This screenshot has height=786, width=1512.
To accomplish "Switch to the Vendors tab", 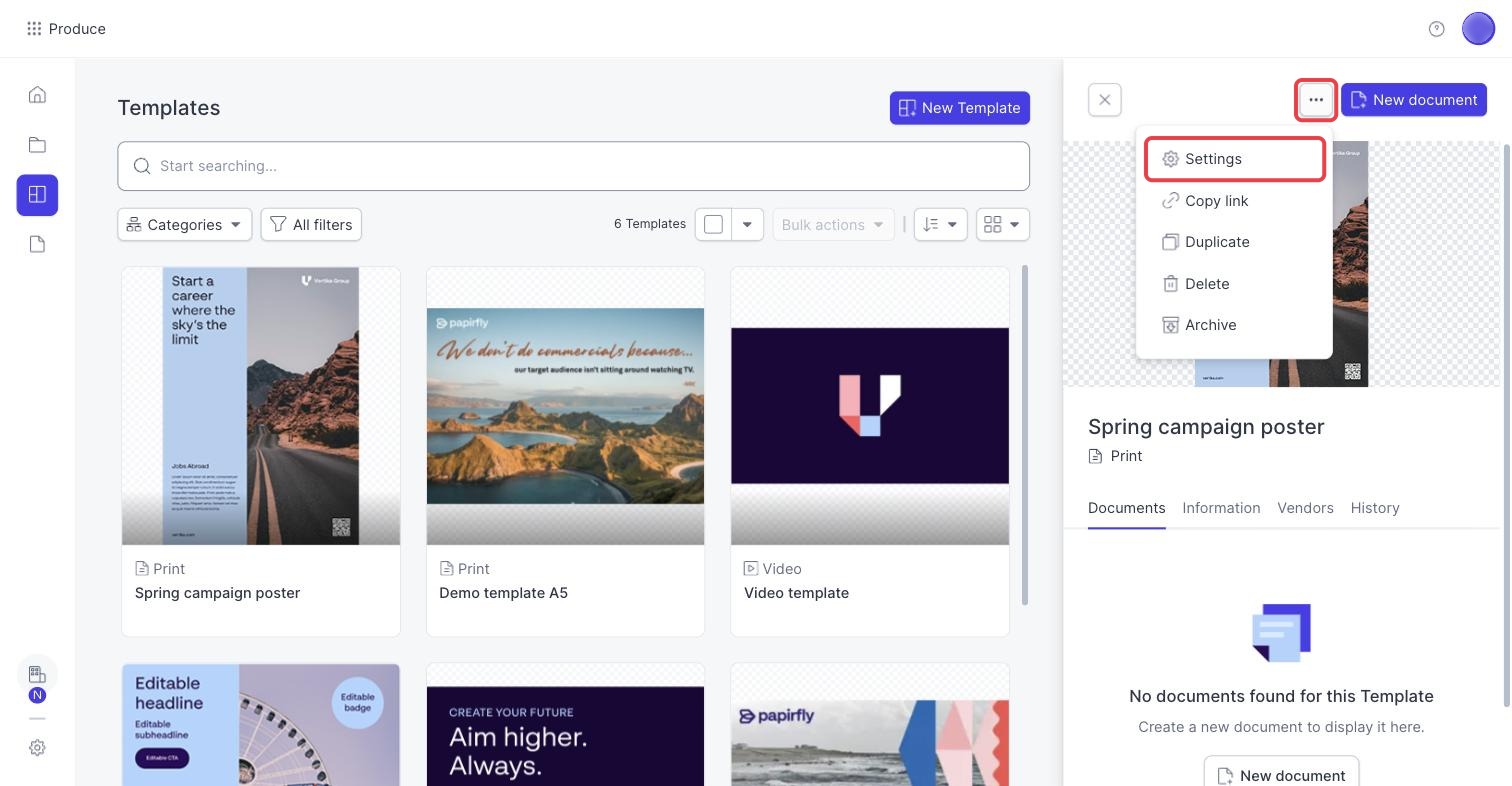I will [1305, 508].
